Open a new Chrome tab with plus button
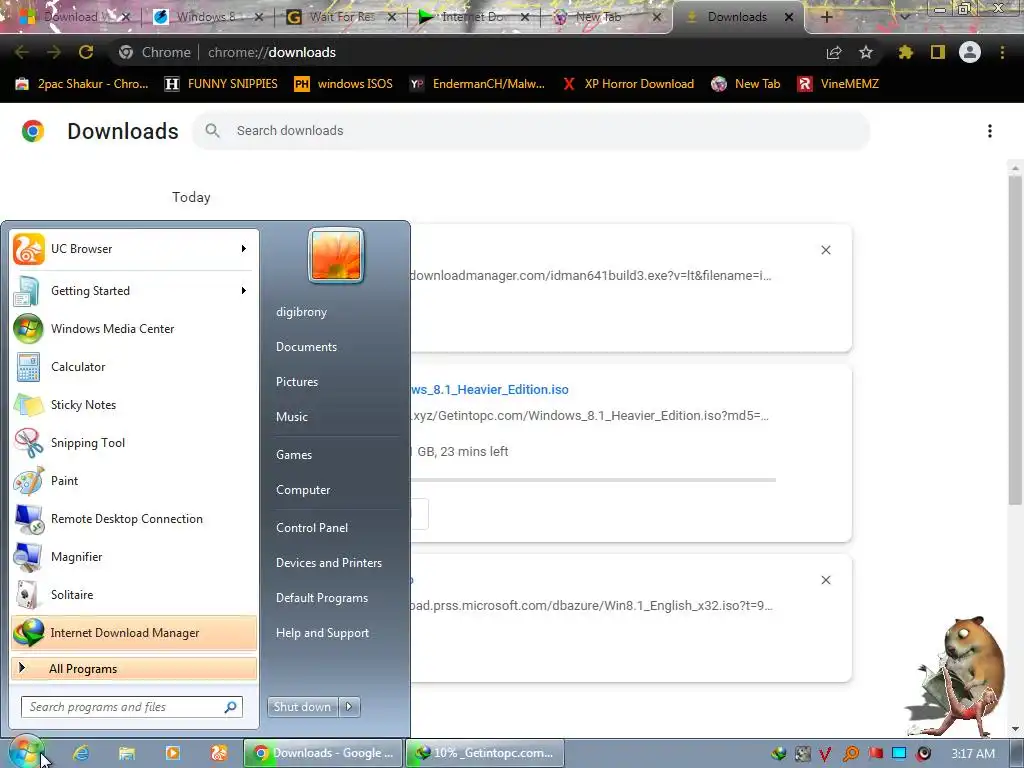Screen dimensions: 1024x768 (x=826, y=17)
